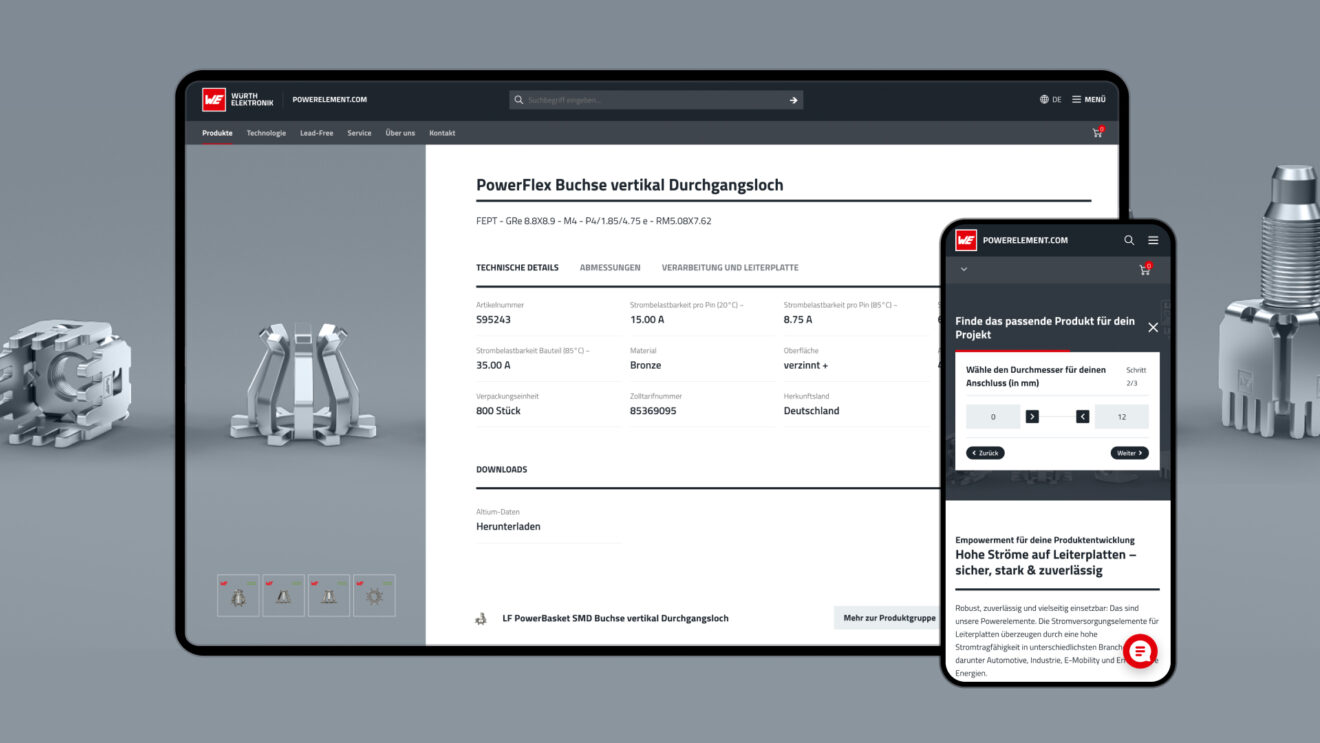Image resolution: width=1320 pixels, height=743 pixels.
Task: Click the right slider handle with left arrow
Action: point(1083,417)
